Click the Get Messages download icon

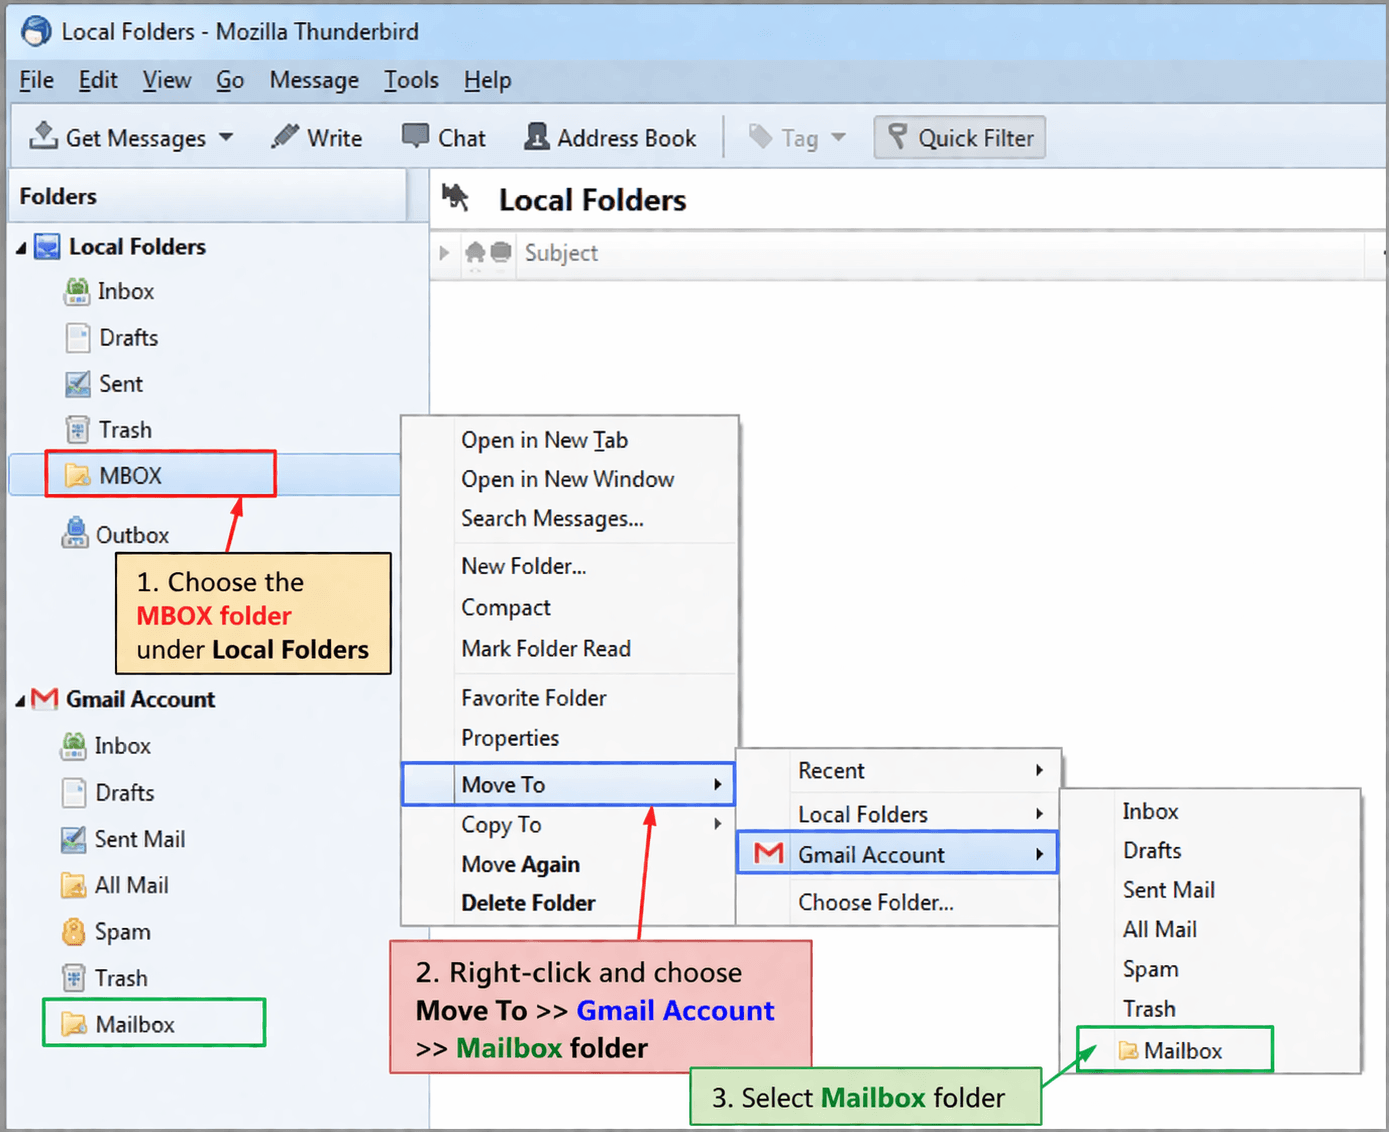(43, 136)
